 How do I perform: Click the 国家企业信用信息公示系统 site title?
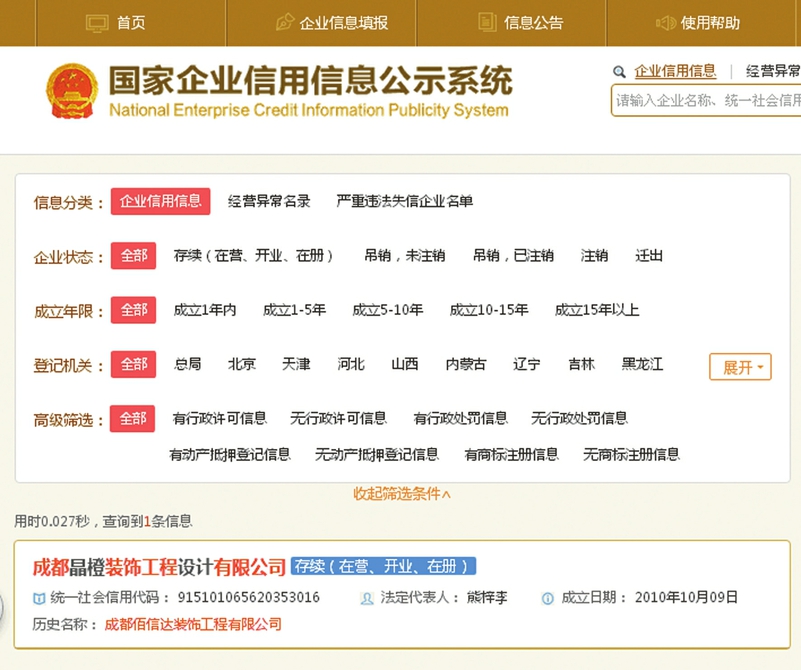pyautogui.click(x=311, y=81)
